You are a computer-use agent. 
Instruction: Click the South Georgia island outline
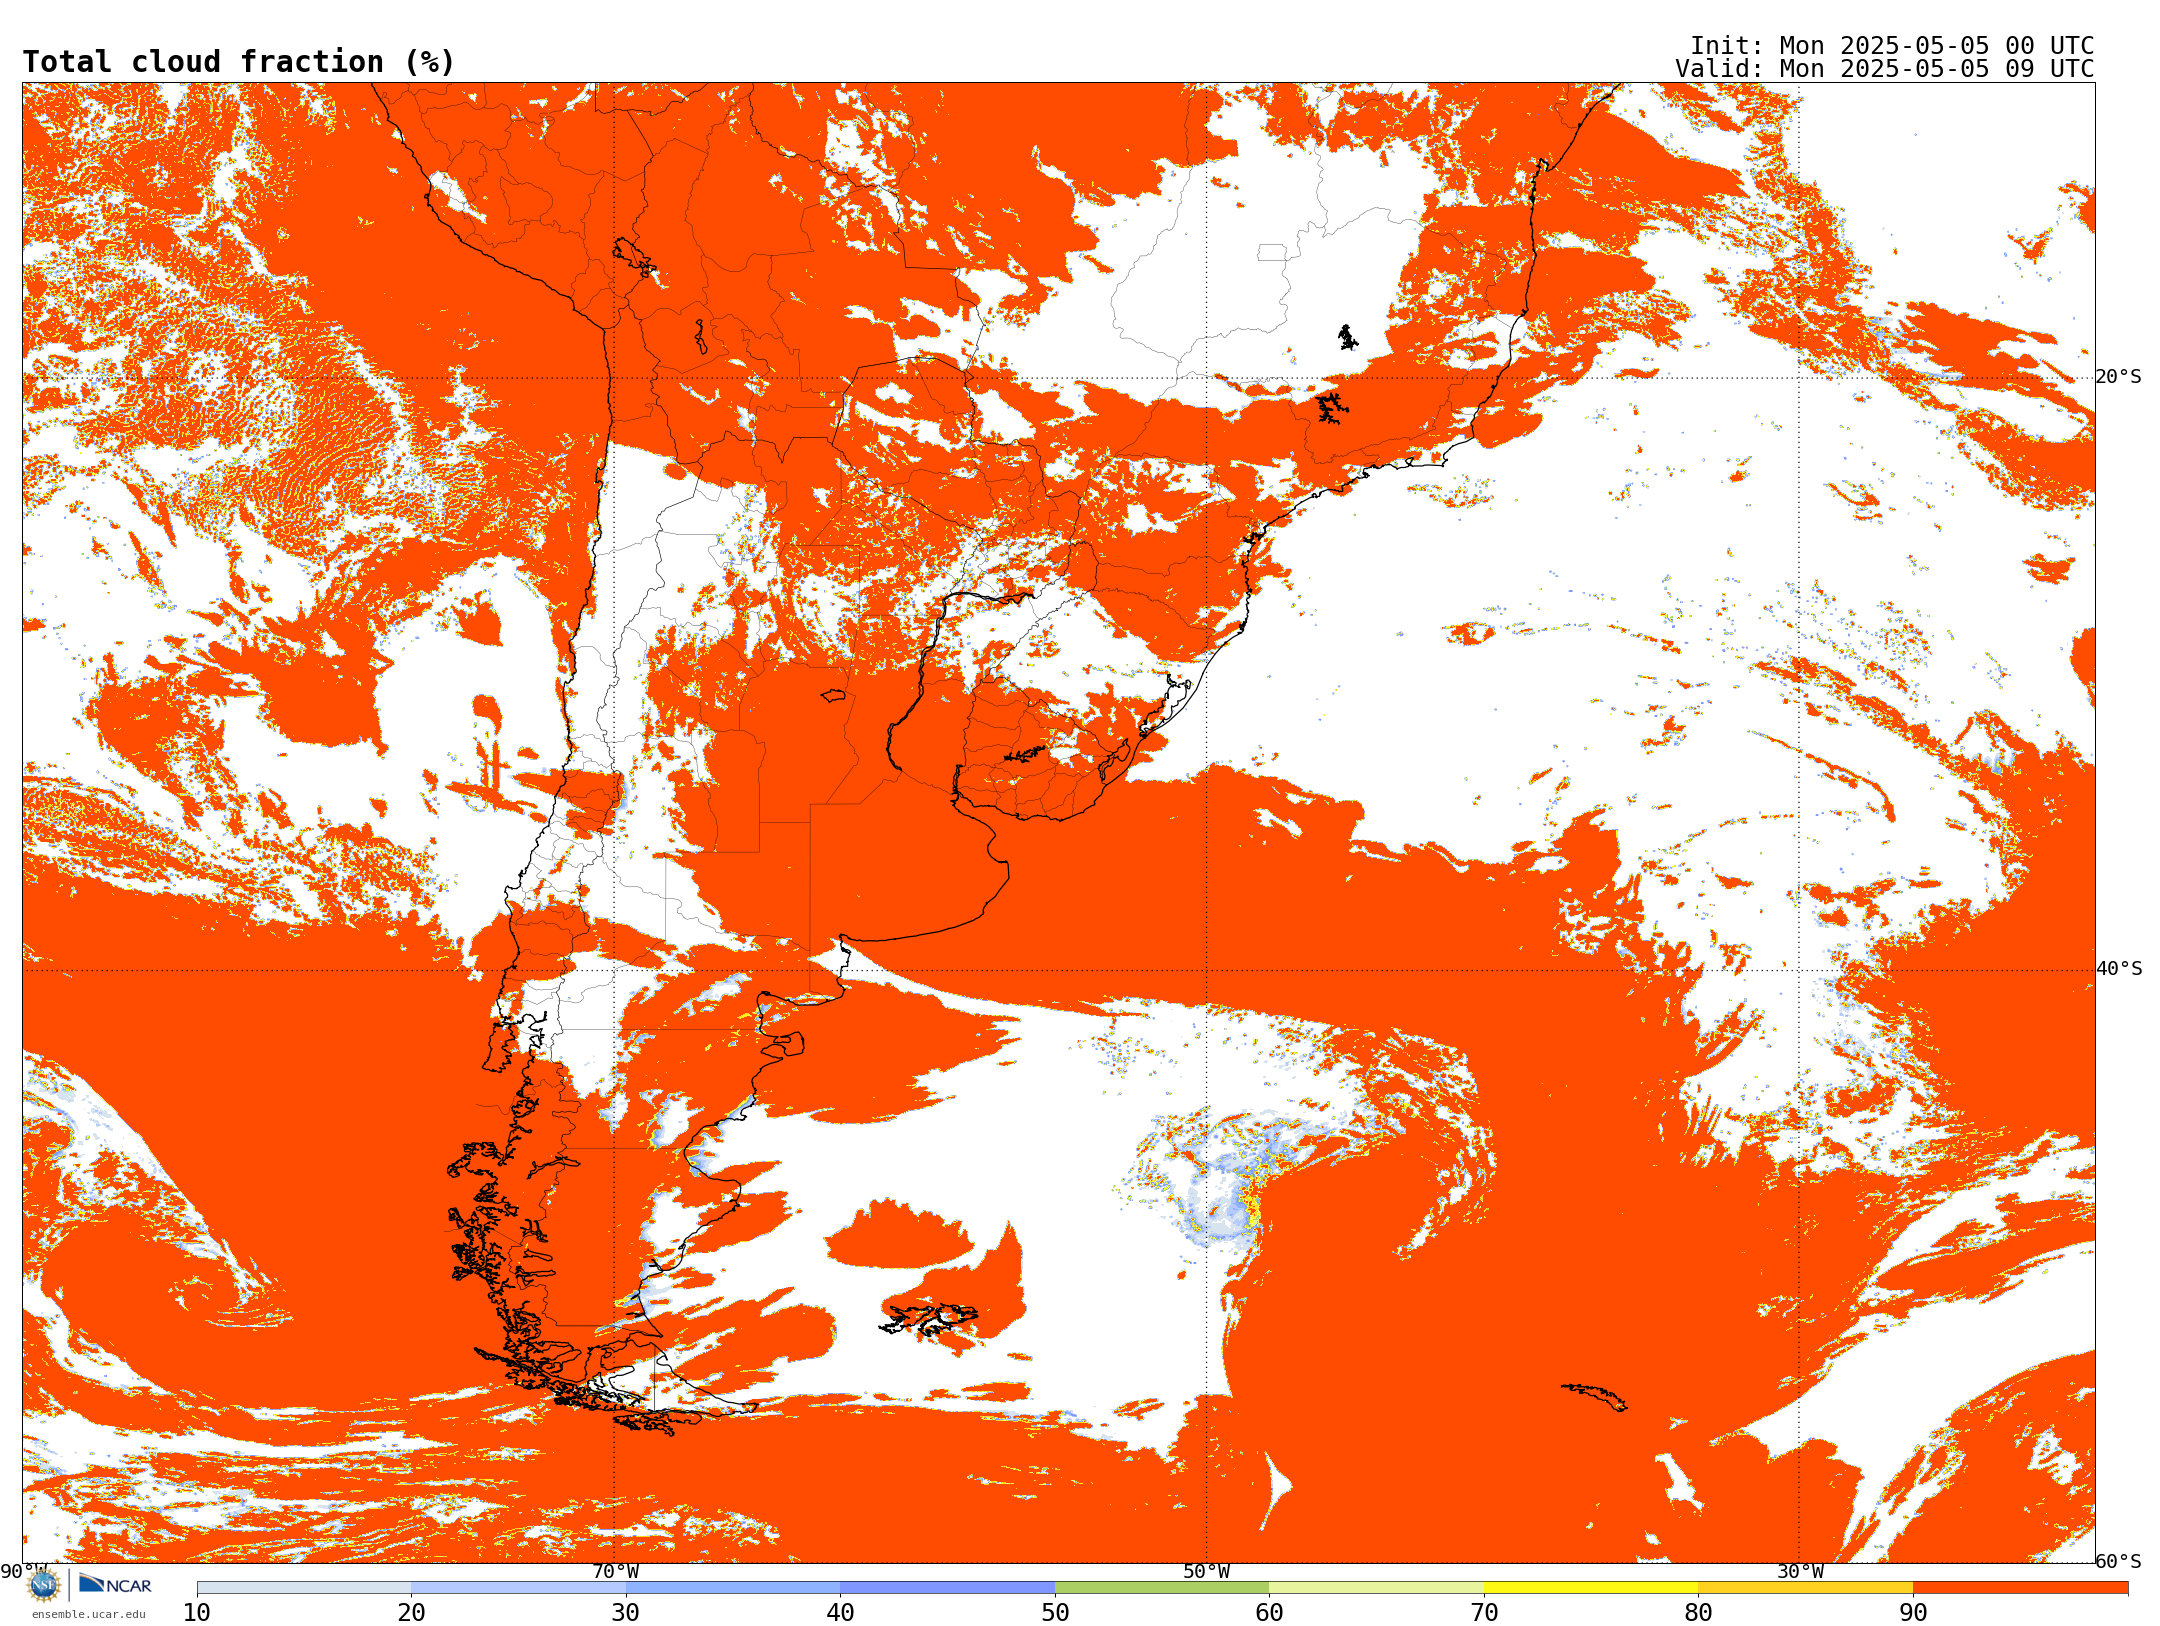(x=1594, y=1397)
